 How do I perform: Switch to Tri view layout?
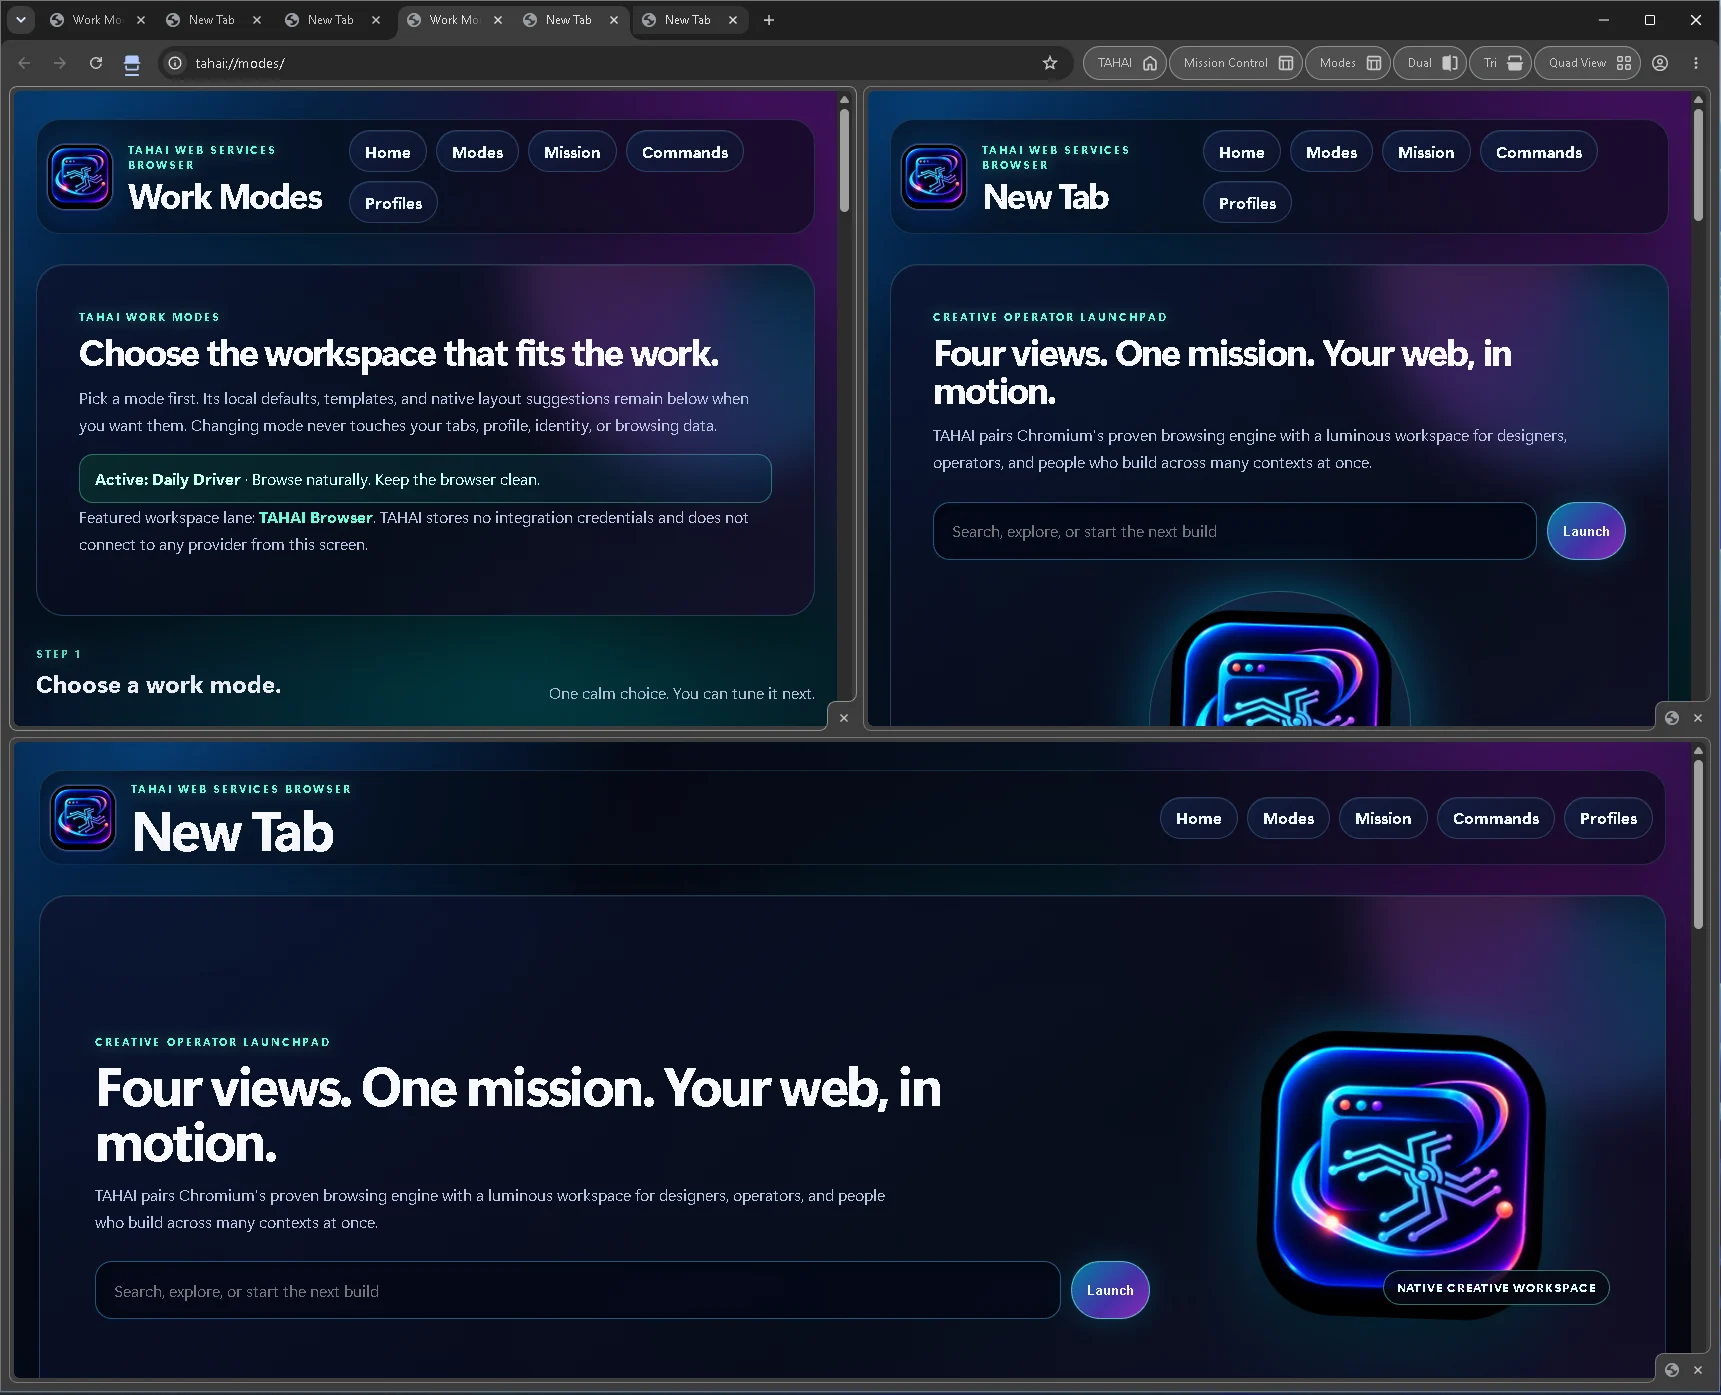pyautogui.click(x=1501, y=63)
